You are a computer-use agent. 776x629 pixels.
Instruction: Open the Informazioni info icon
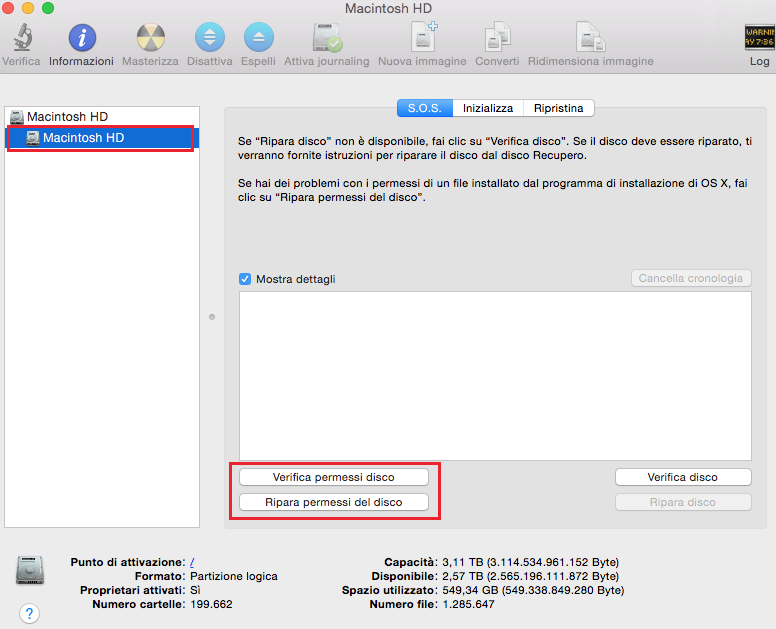click(82, 38)
